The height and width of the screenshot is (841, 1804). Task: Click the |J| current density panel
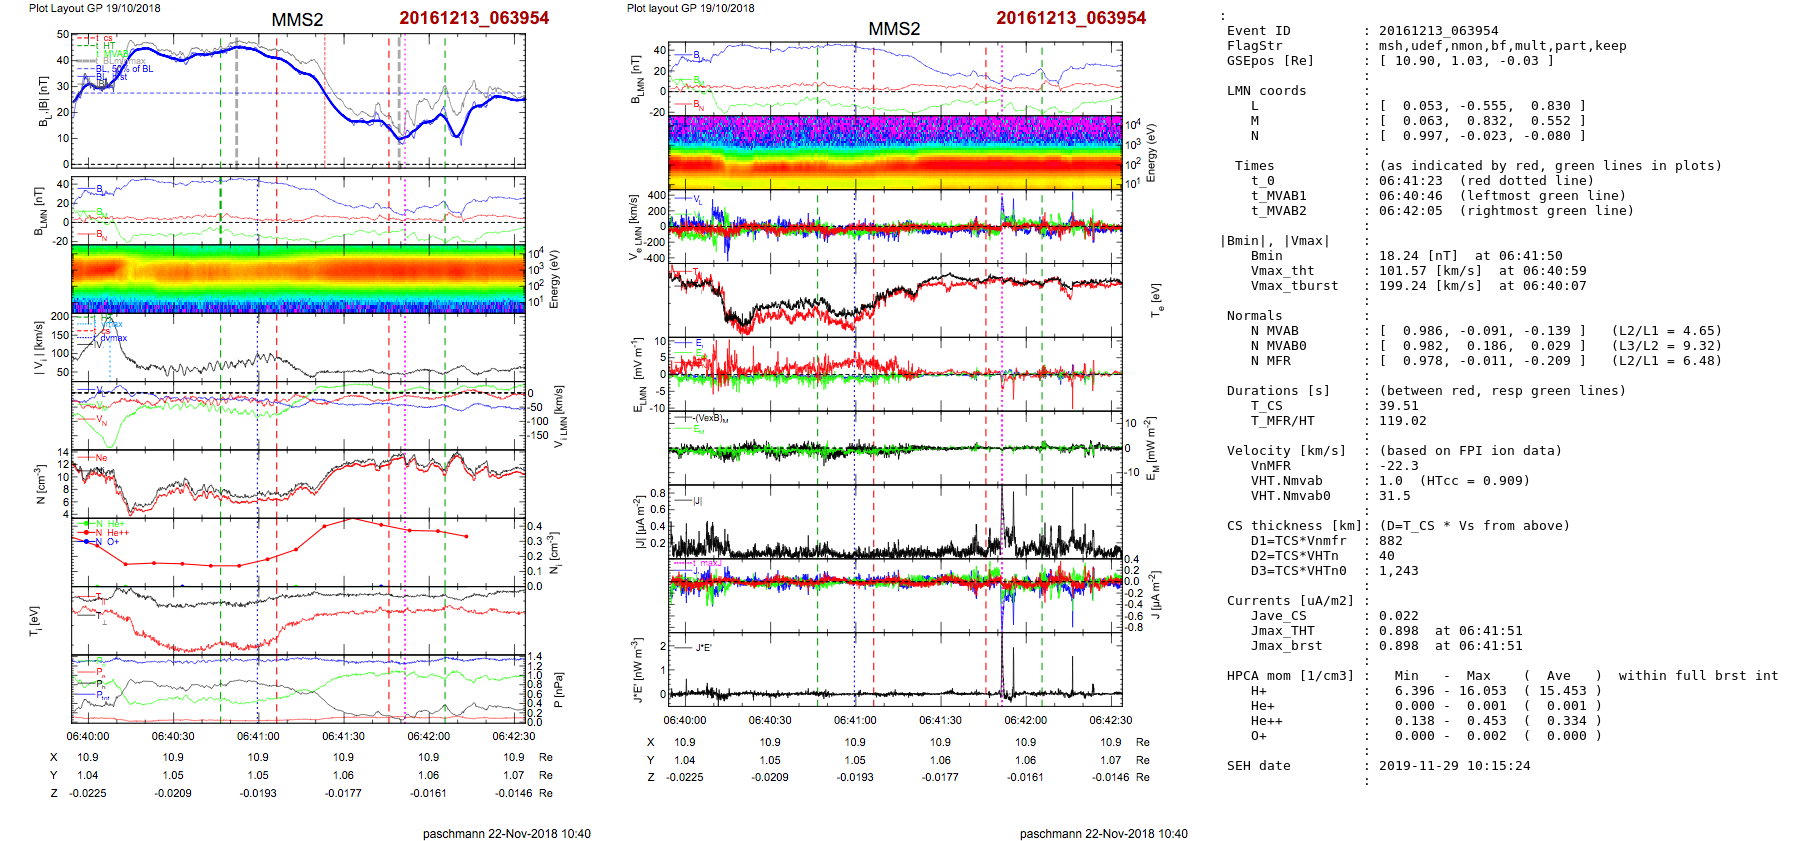(x=895, y=522)
